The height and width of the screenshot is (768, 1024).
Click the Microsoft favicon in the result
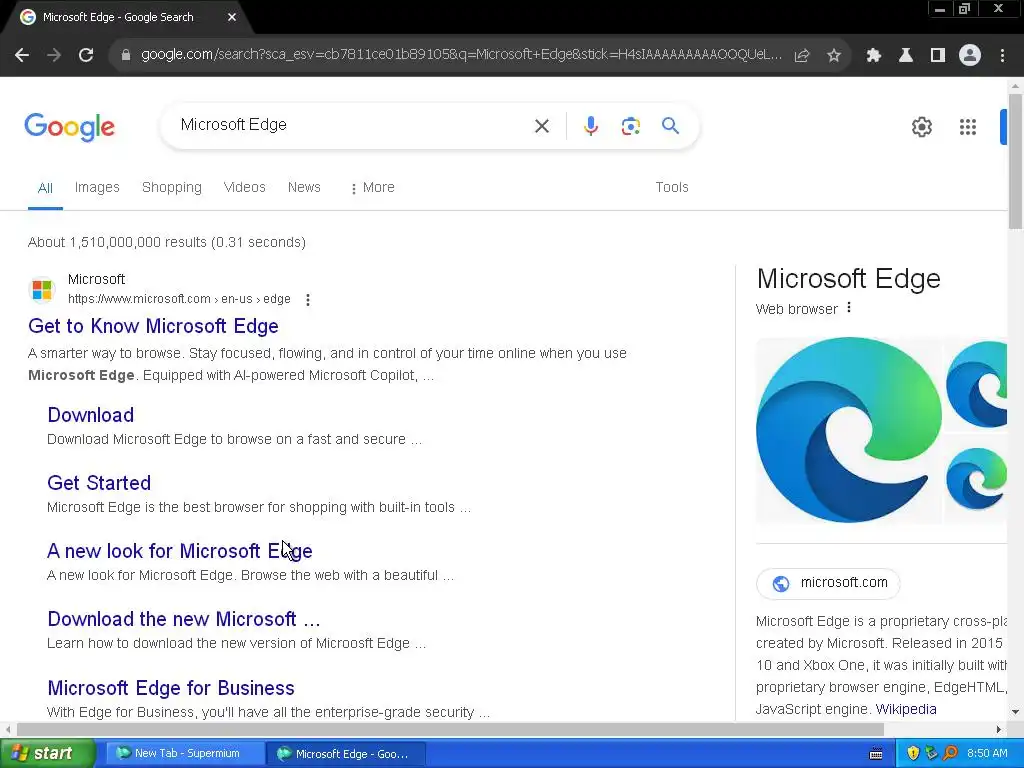tap(42, 289)
